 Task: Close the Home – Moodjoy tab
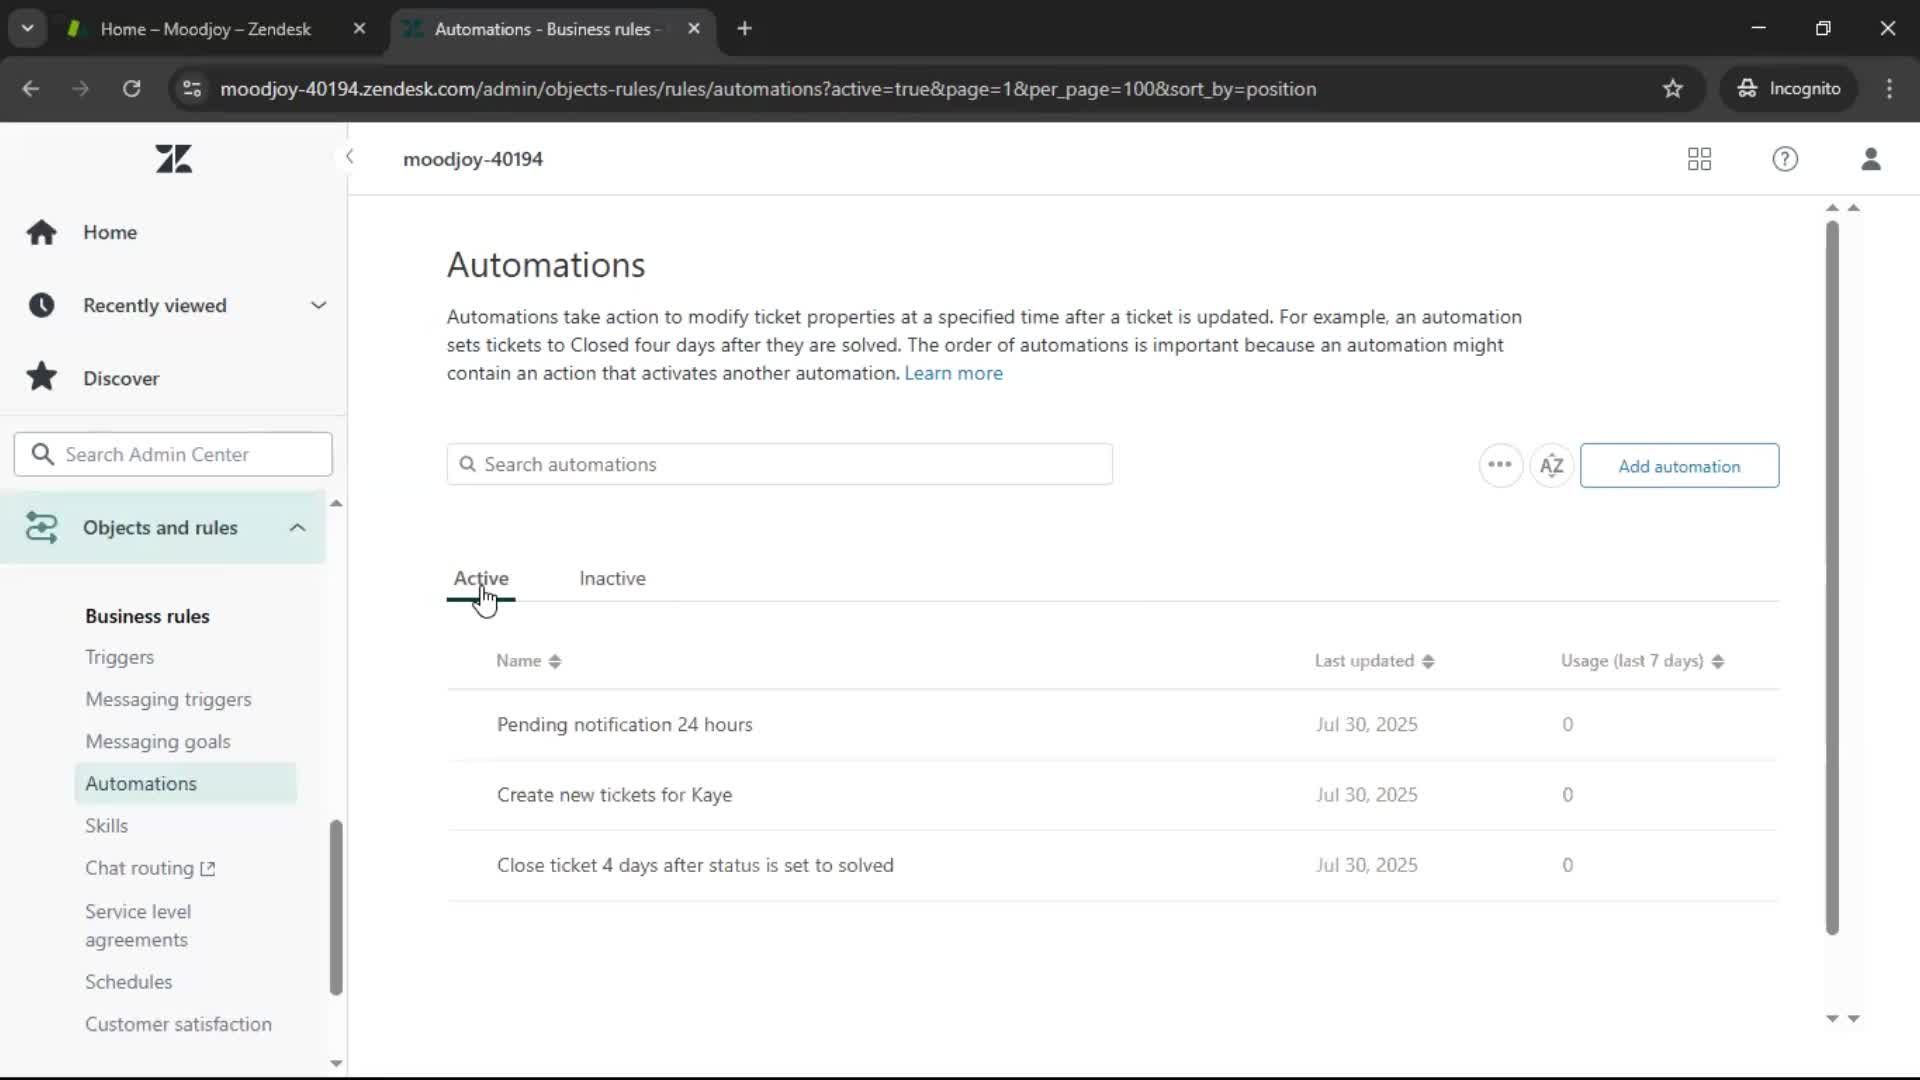point(359,29)
